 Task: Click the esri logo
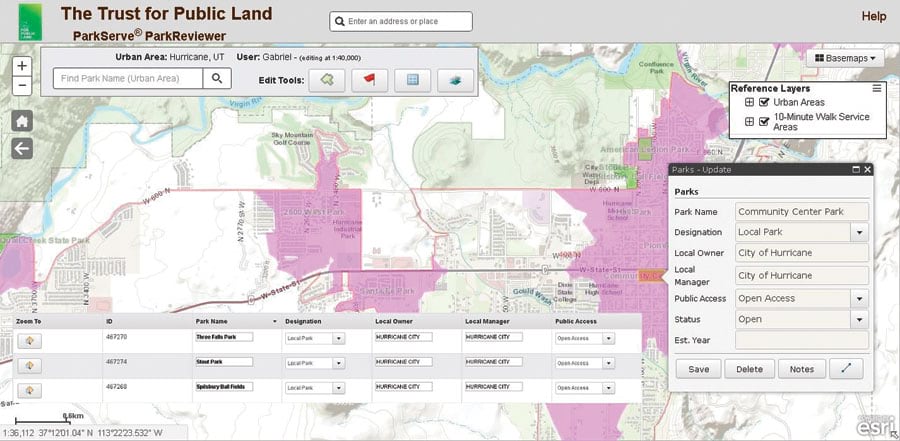876,426
